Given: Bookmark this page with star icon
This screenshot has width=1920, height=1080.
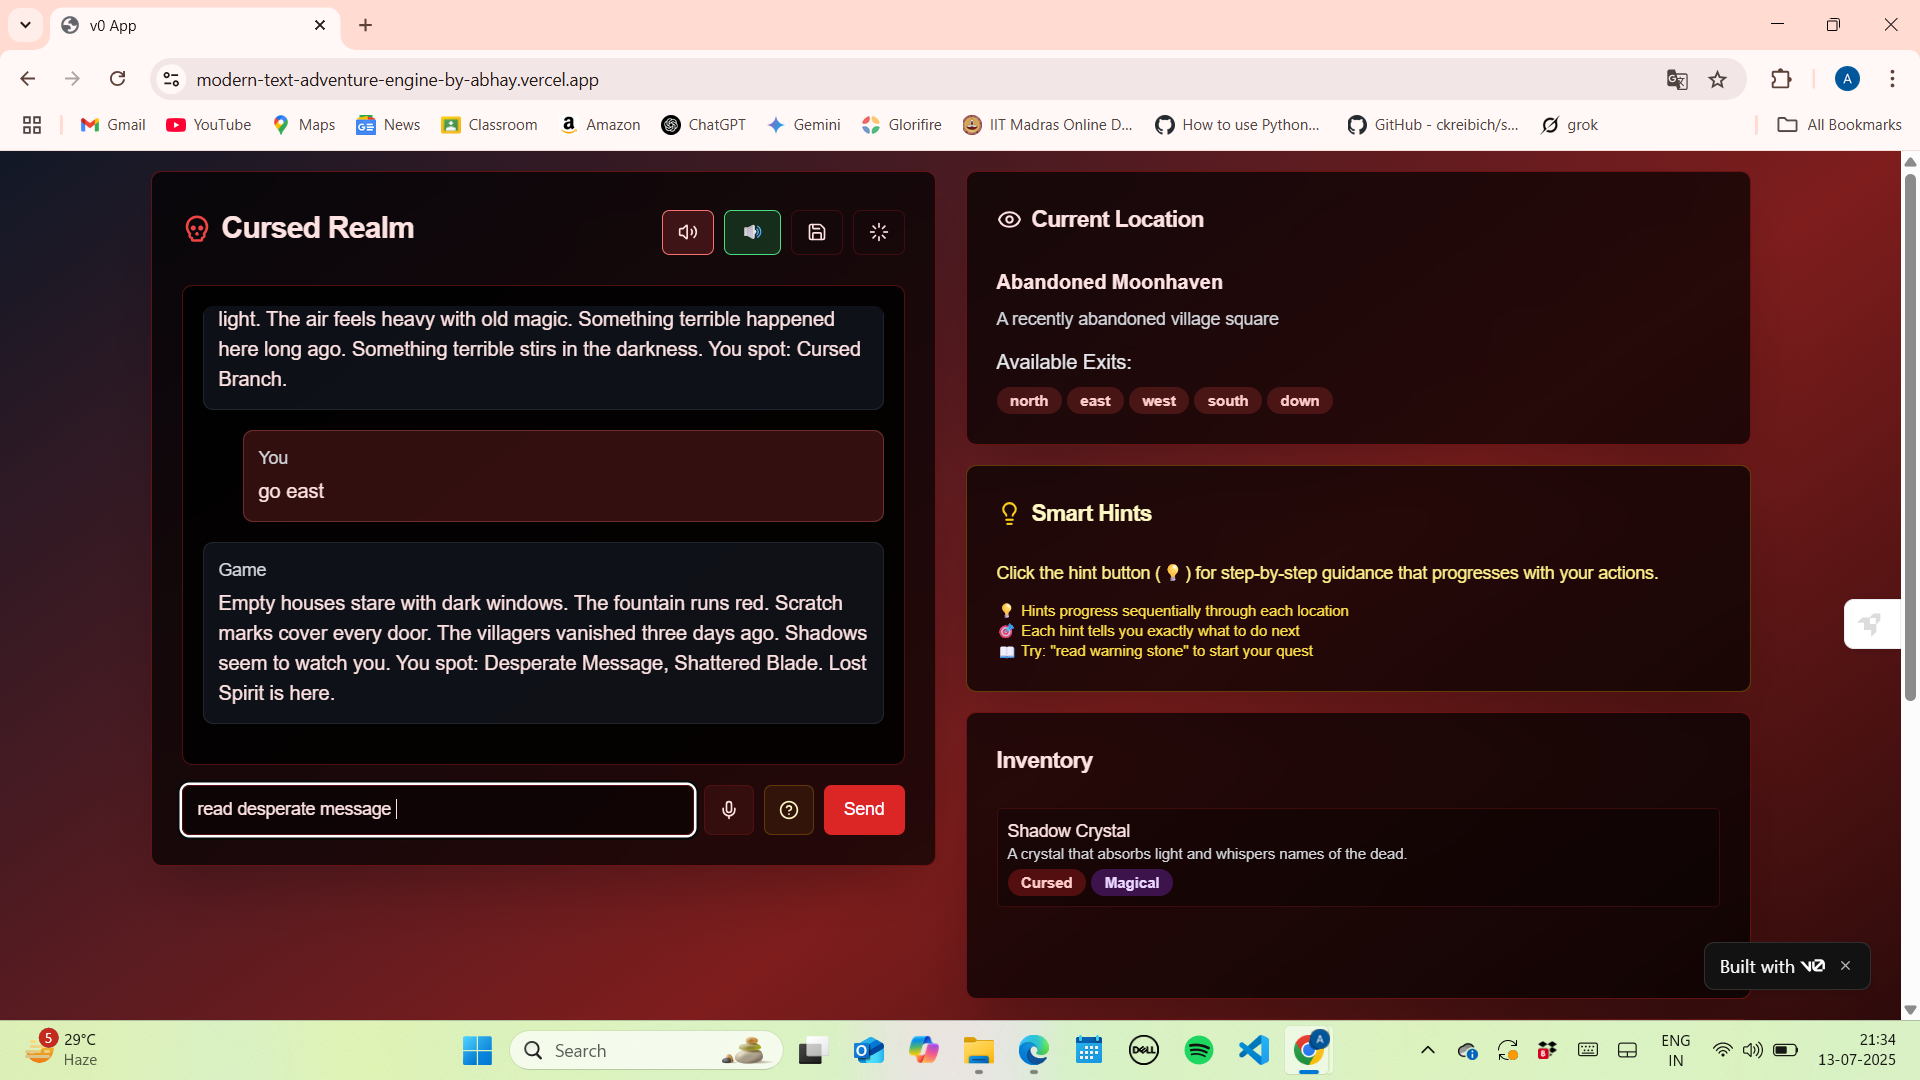Looking at the screenshot, I should (1718, 80).
